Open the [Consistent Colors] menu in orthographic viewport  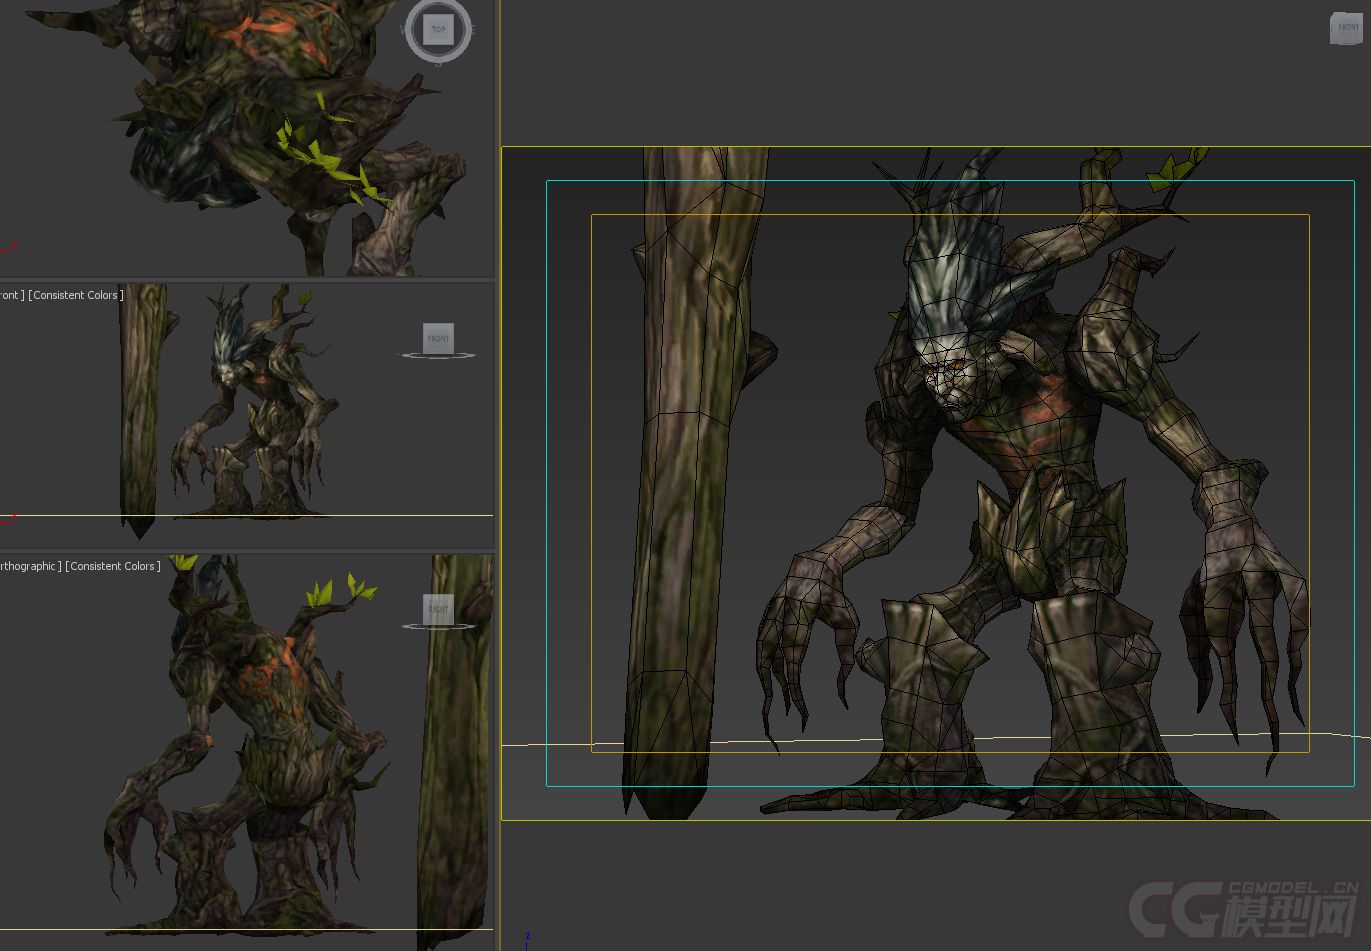pyautogui.click(x=113, y=566)
